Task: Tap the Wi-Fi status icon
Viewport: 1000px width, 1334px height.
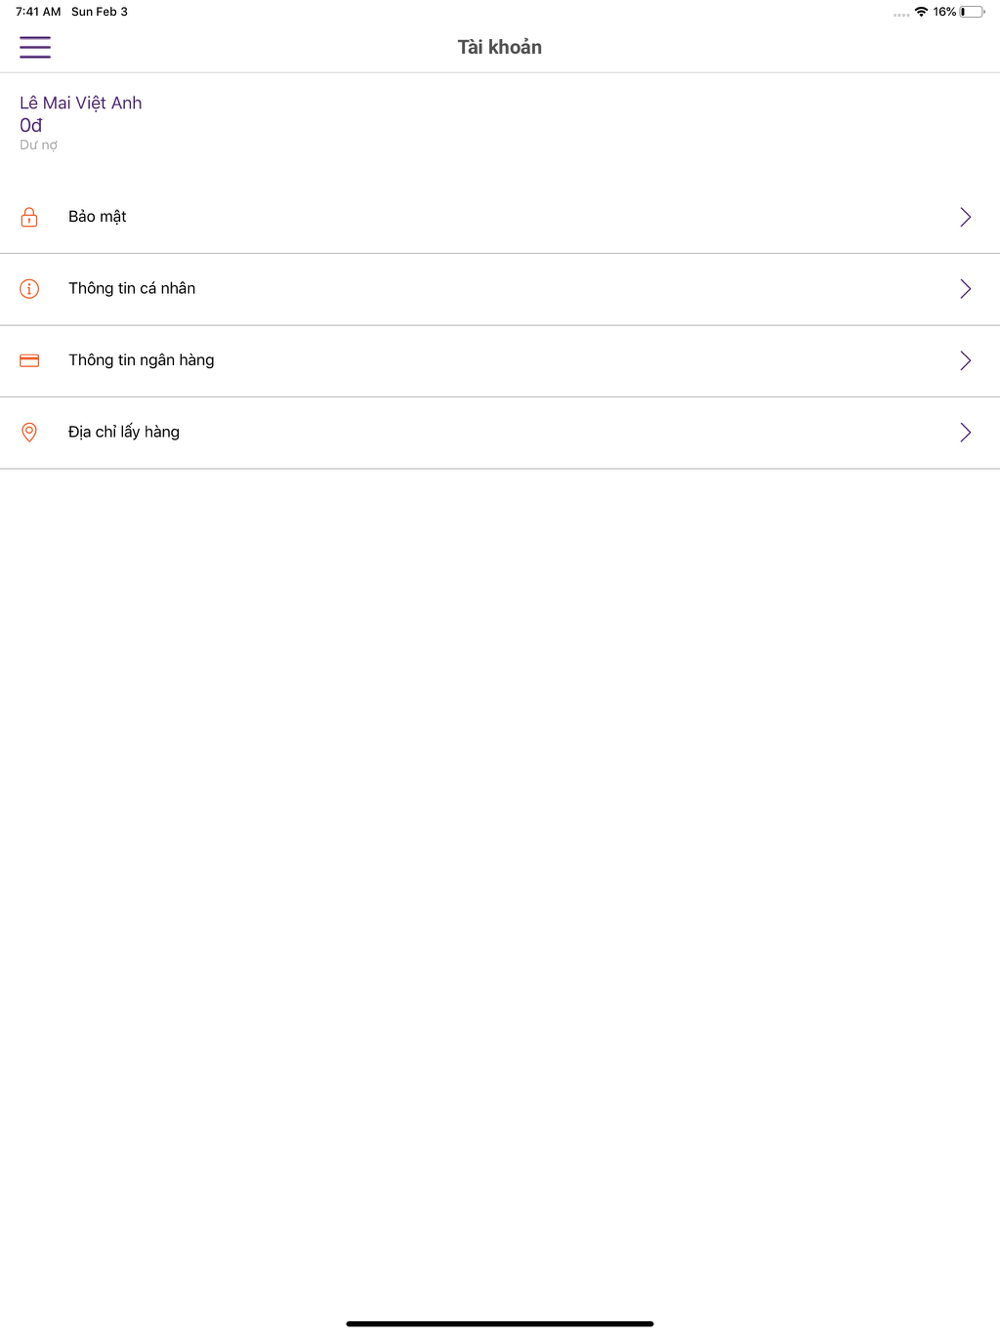Action: (x=921, y=12)
